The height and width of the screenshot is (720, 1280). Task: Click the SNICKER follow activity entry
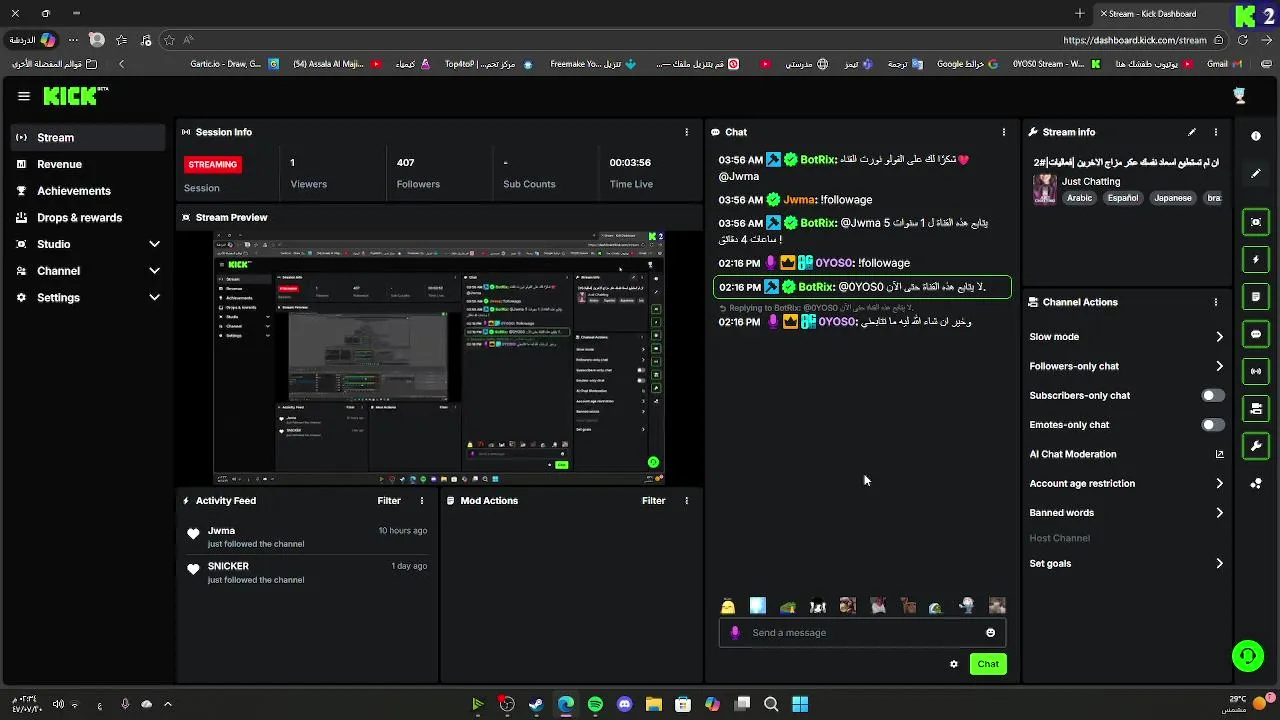pyautogui.click(x=307, y=572)
